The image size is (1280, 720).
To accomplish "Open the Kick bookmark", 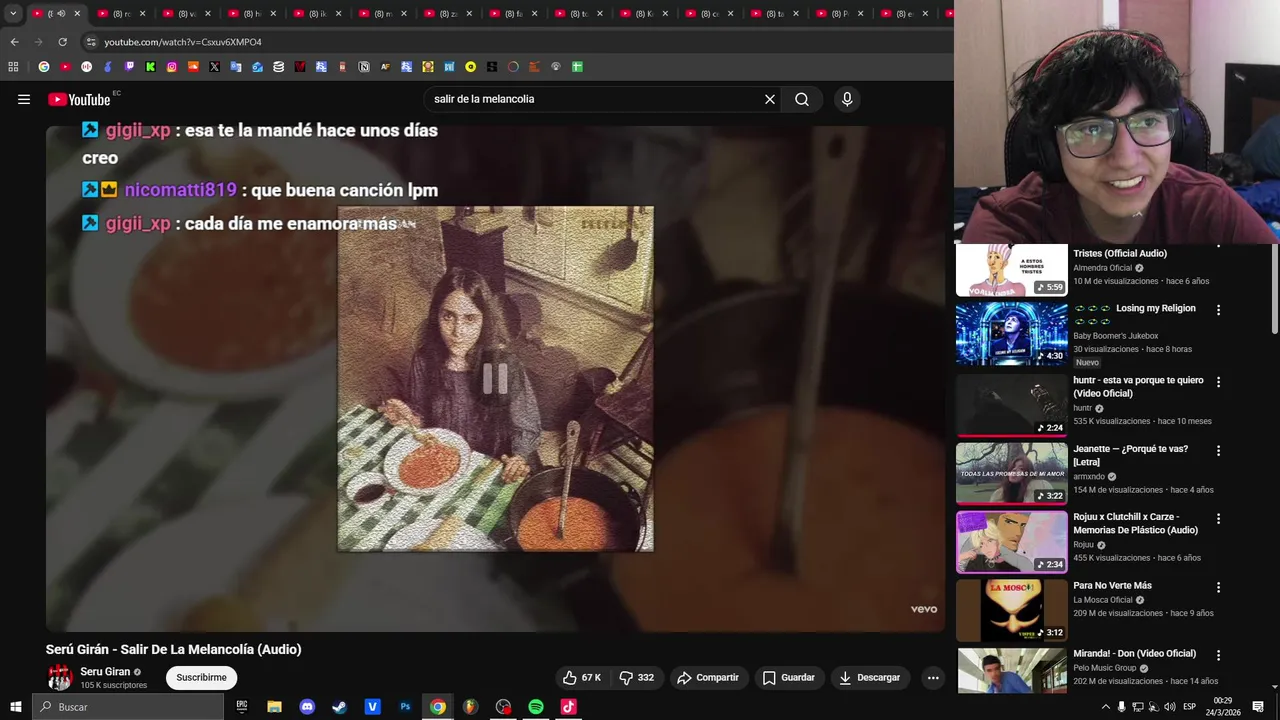I will point(150,67).
